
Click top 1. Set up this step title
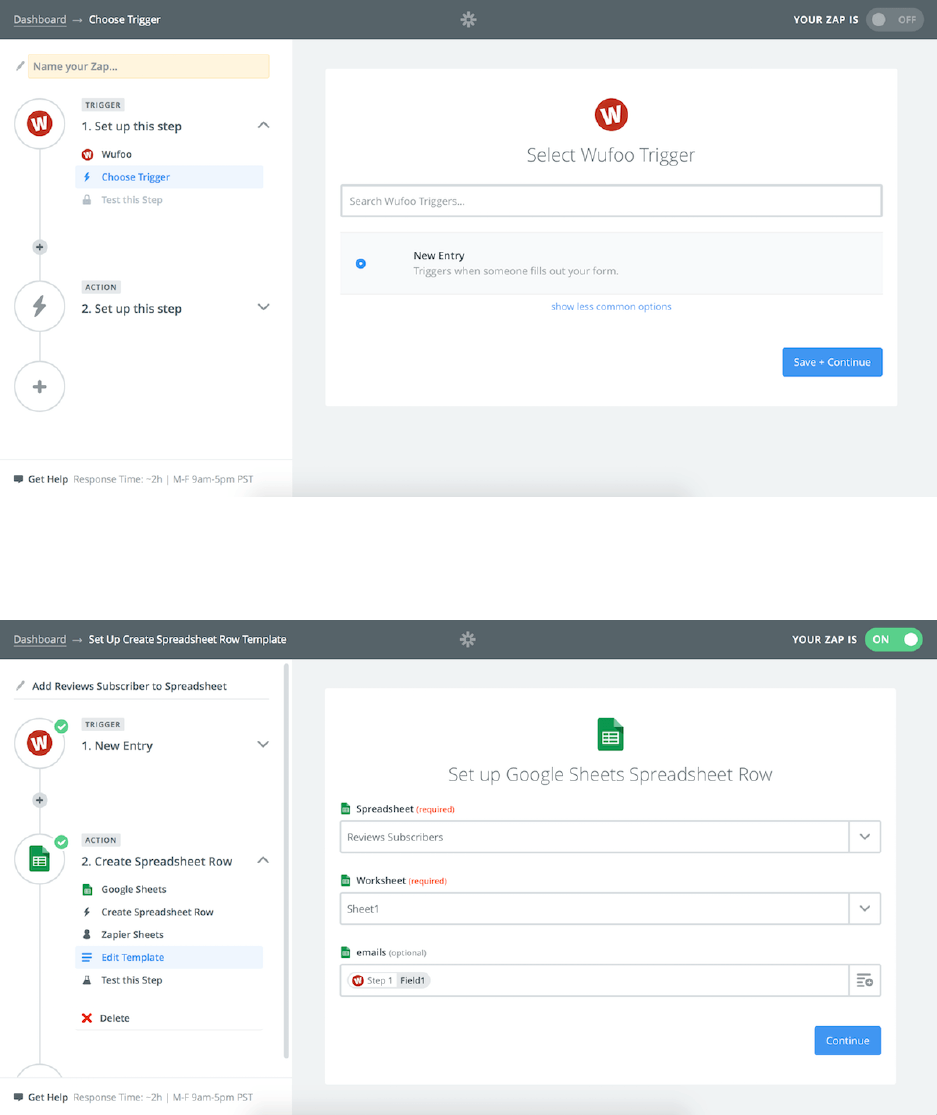(x=132, y=127)
